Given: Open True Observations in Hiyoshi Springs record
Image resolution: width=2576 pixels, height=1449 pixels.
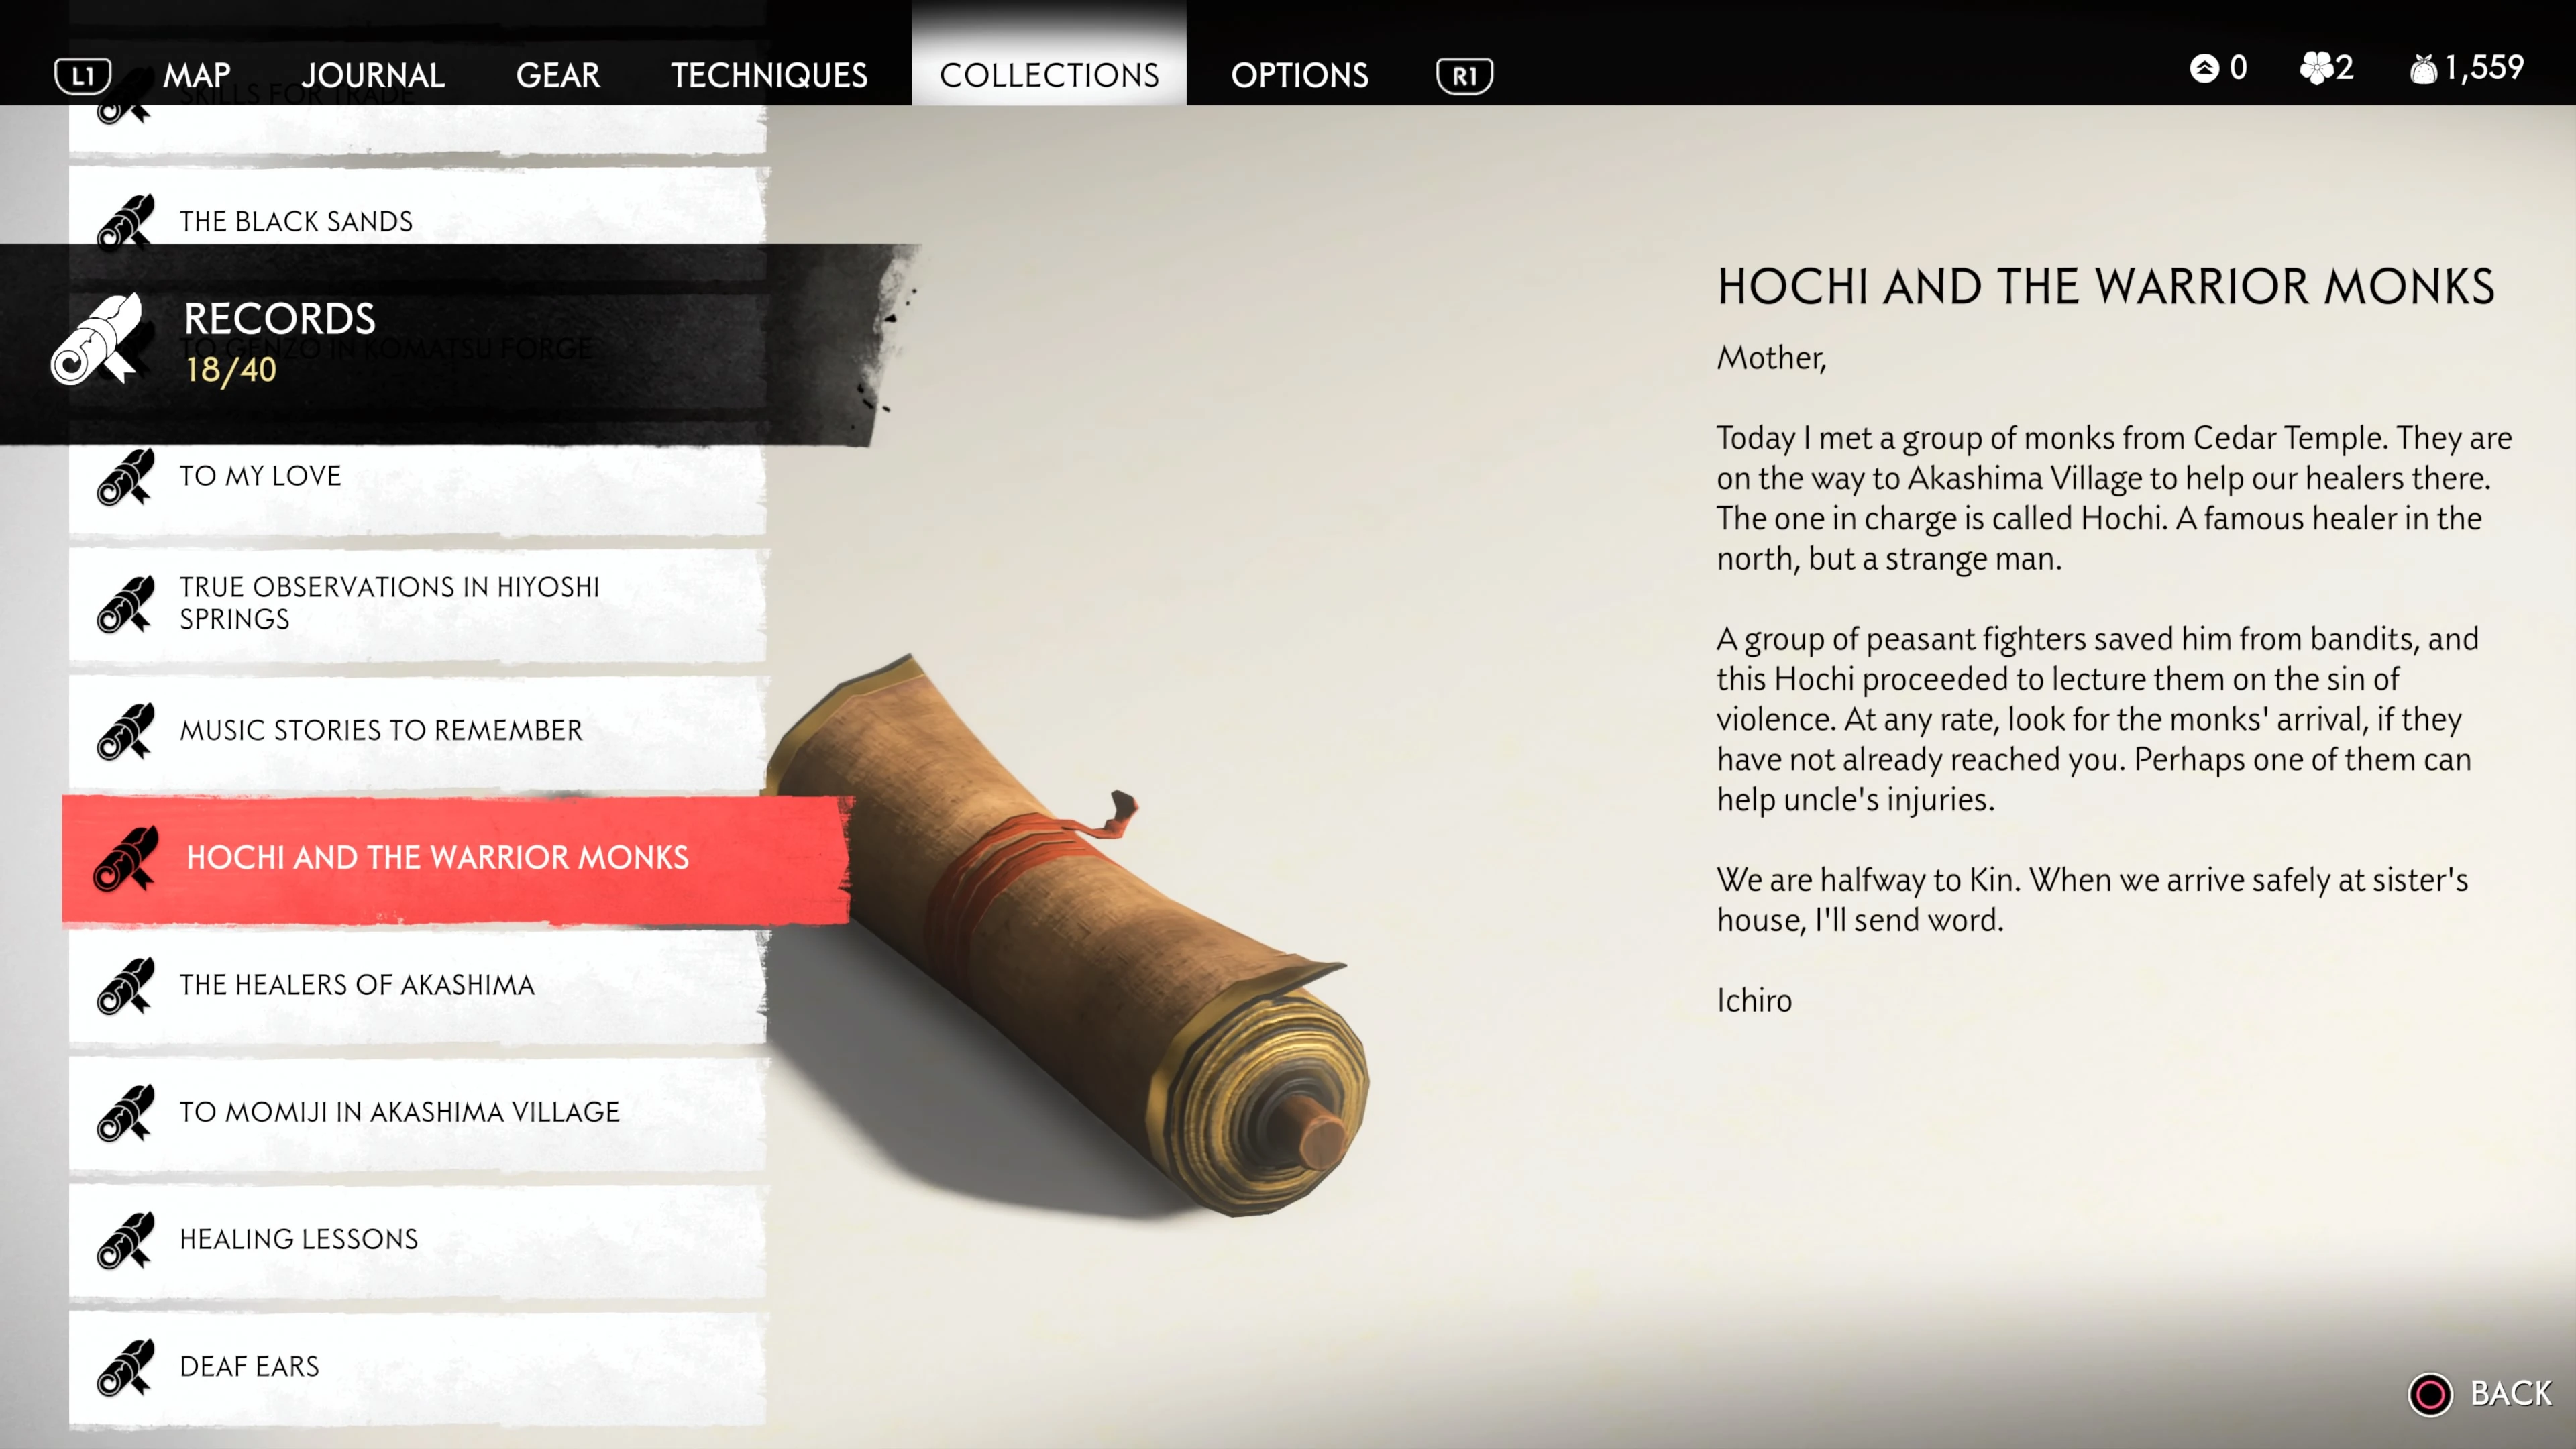Looking at the screenshot, I should coord(418,603).
